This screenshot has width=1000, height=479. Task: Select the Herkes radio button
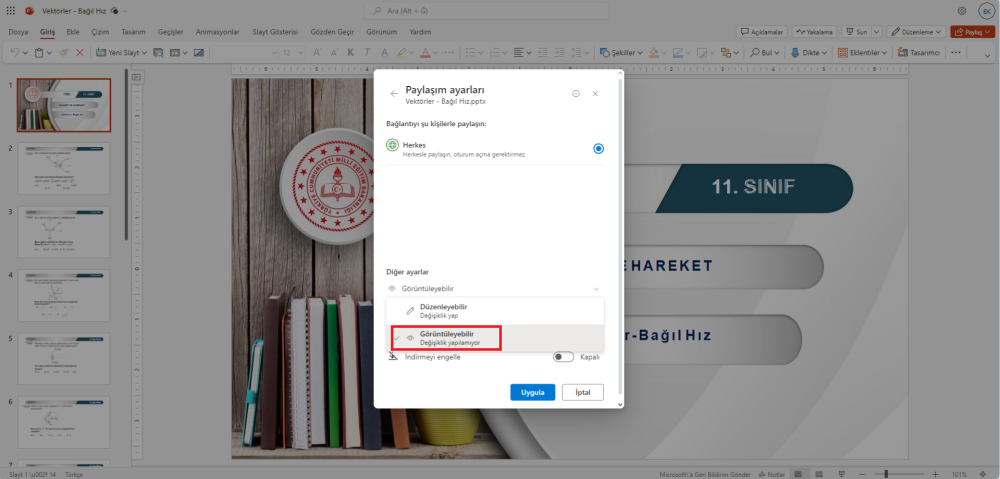pyautogui.click(x=598, y=149)
